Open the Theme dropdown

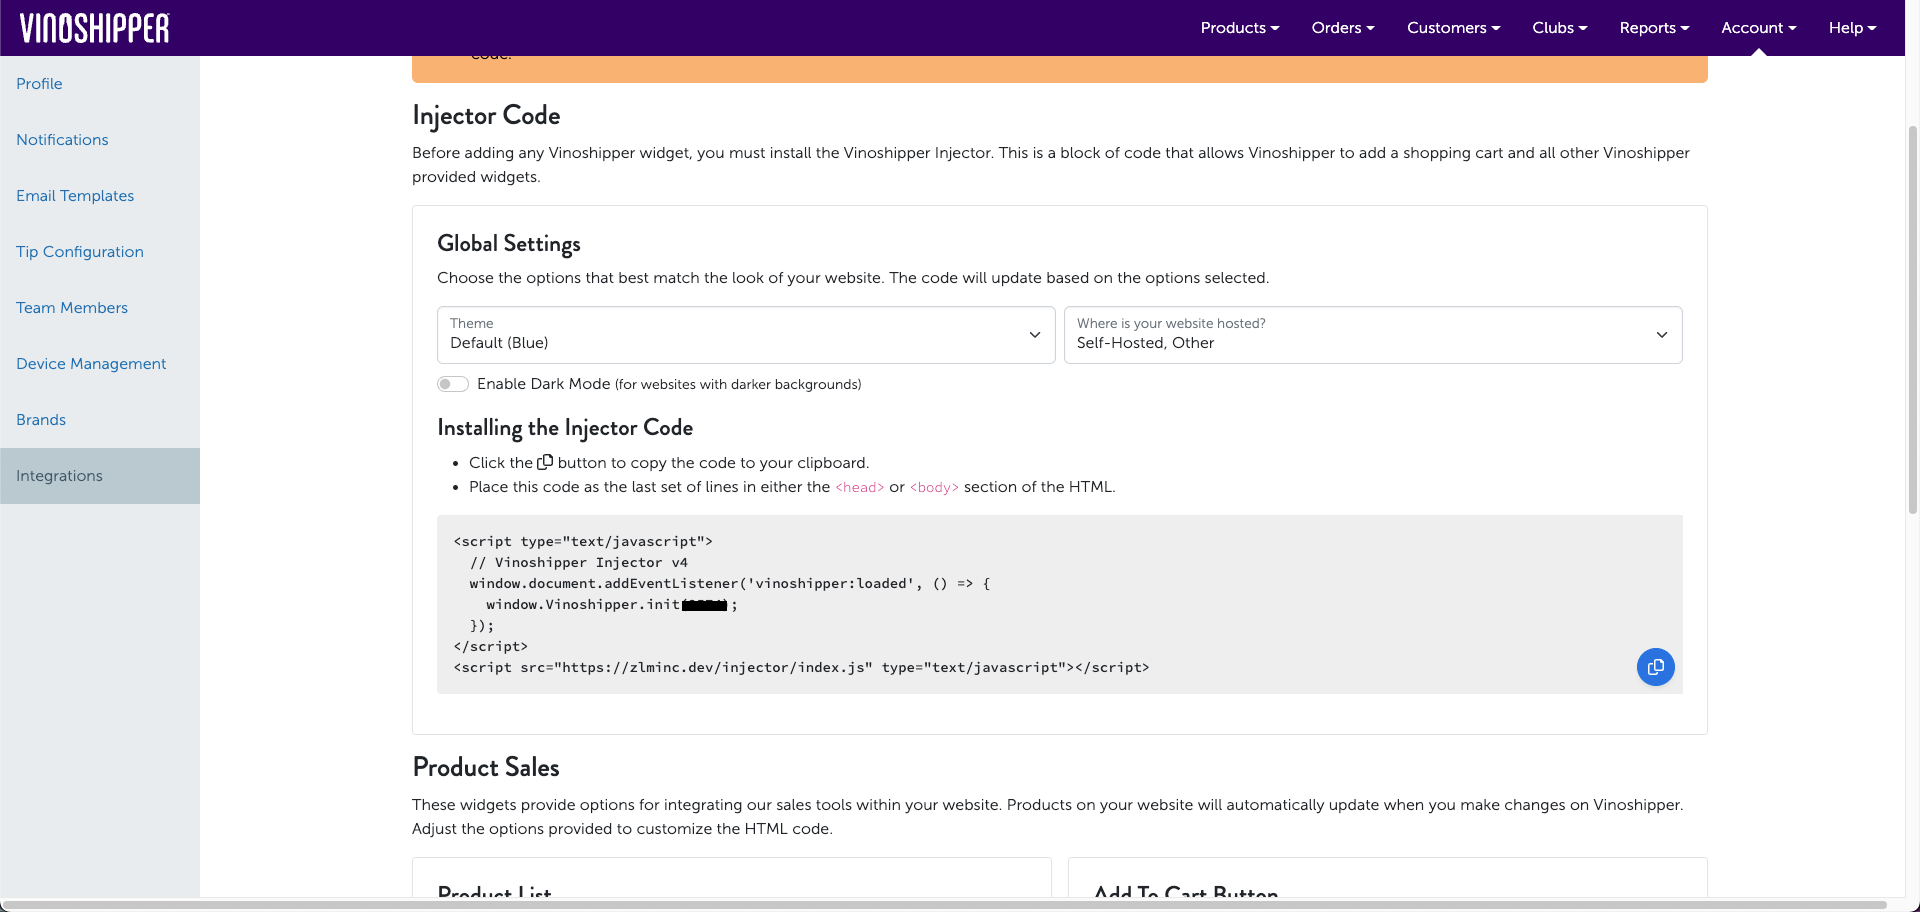pyautogui.click(x=746, y=335)
